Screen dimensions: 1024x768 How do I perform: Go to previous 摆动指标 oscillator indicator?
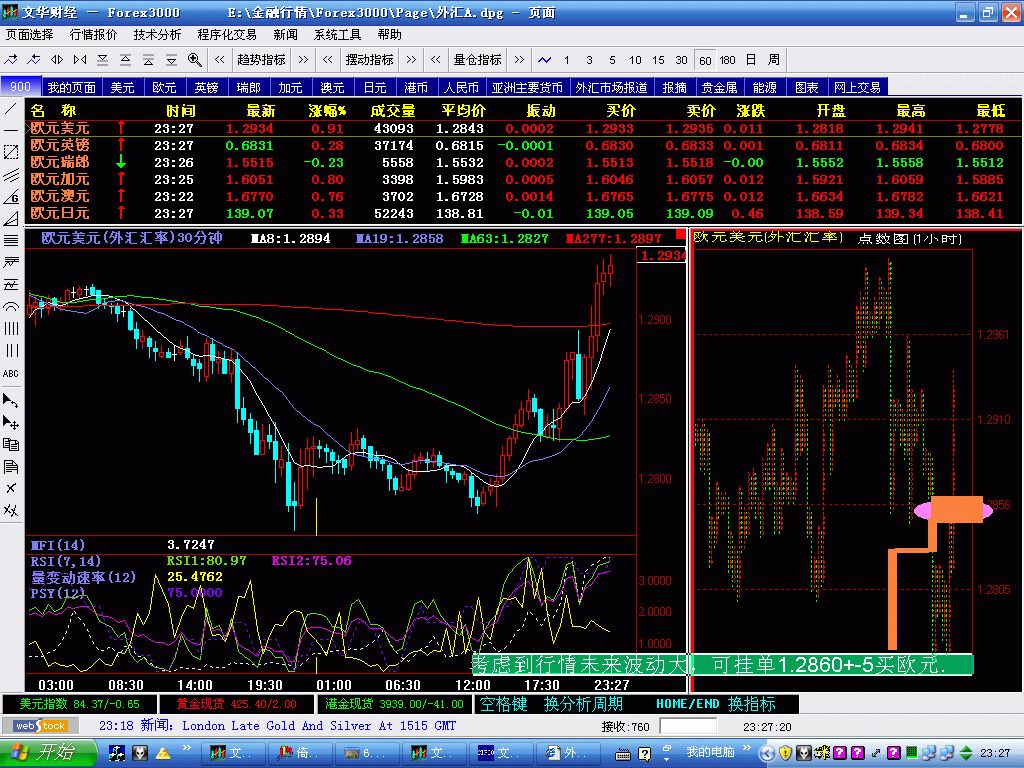(x=328, y=60)
